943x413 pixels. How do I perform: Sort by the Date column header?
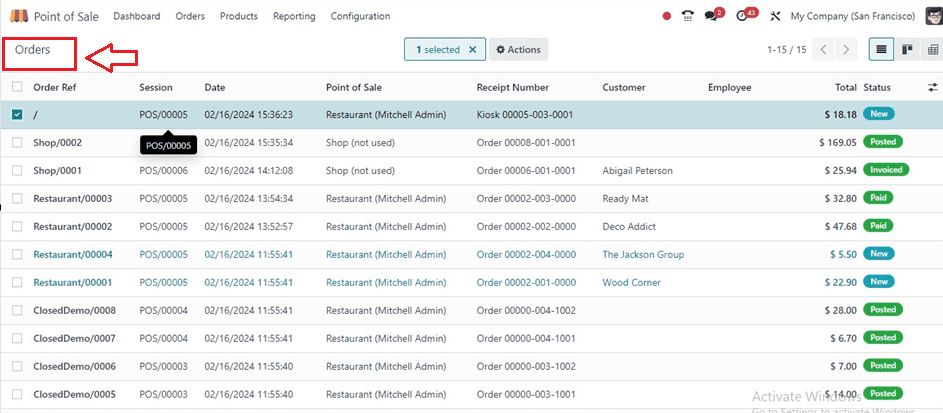point(215,87)
